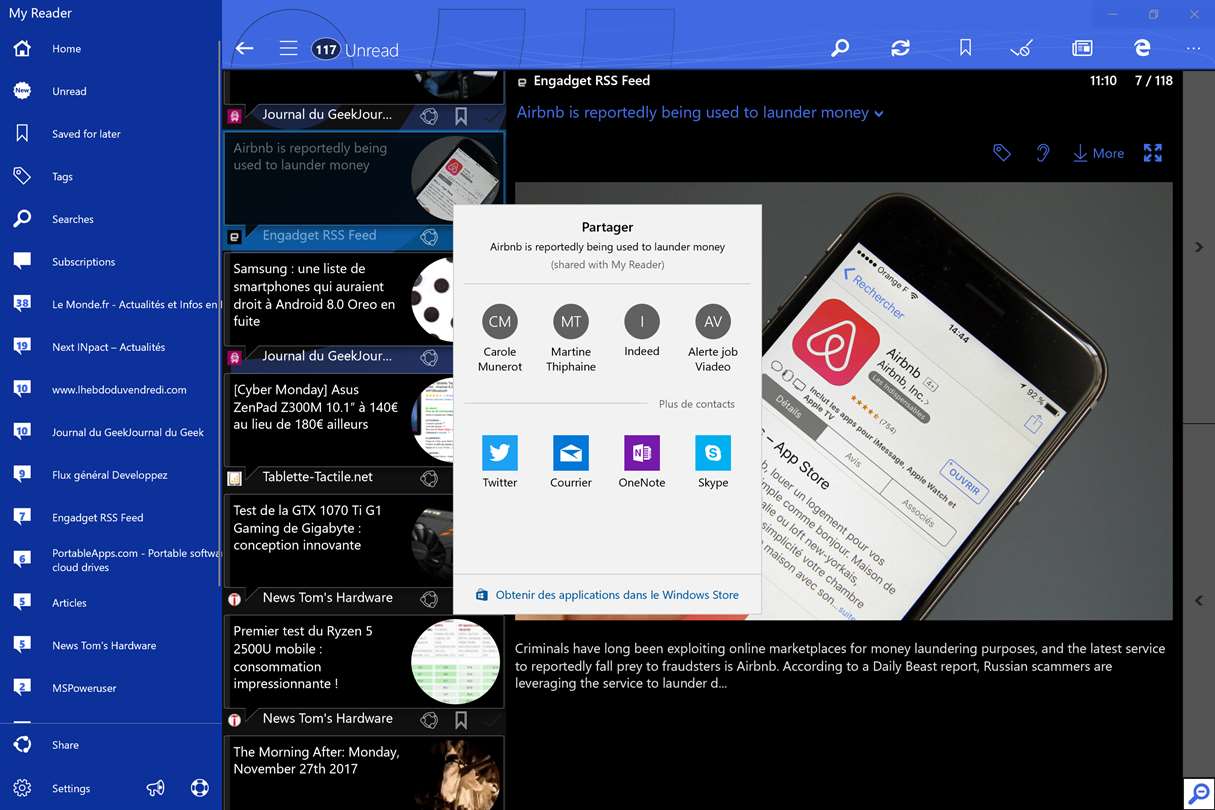Click the right-pointing collapse arrow on the right edge

(1199, 247)
